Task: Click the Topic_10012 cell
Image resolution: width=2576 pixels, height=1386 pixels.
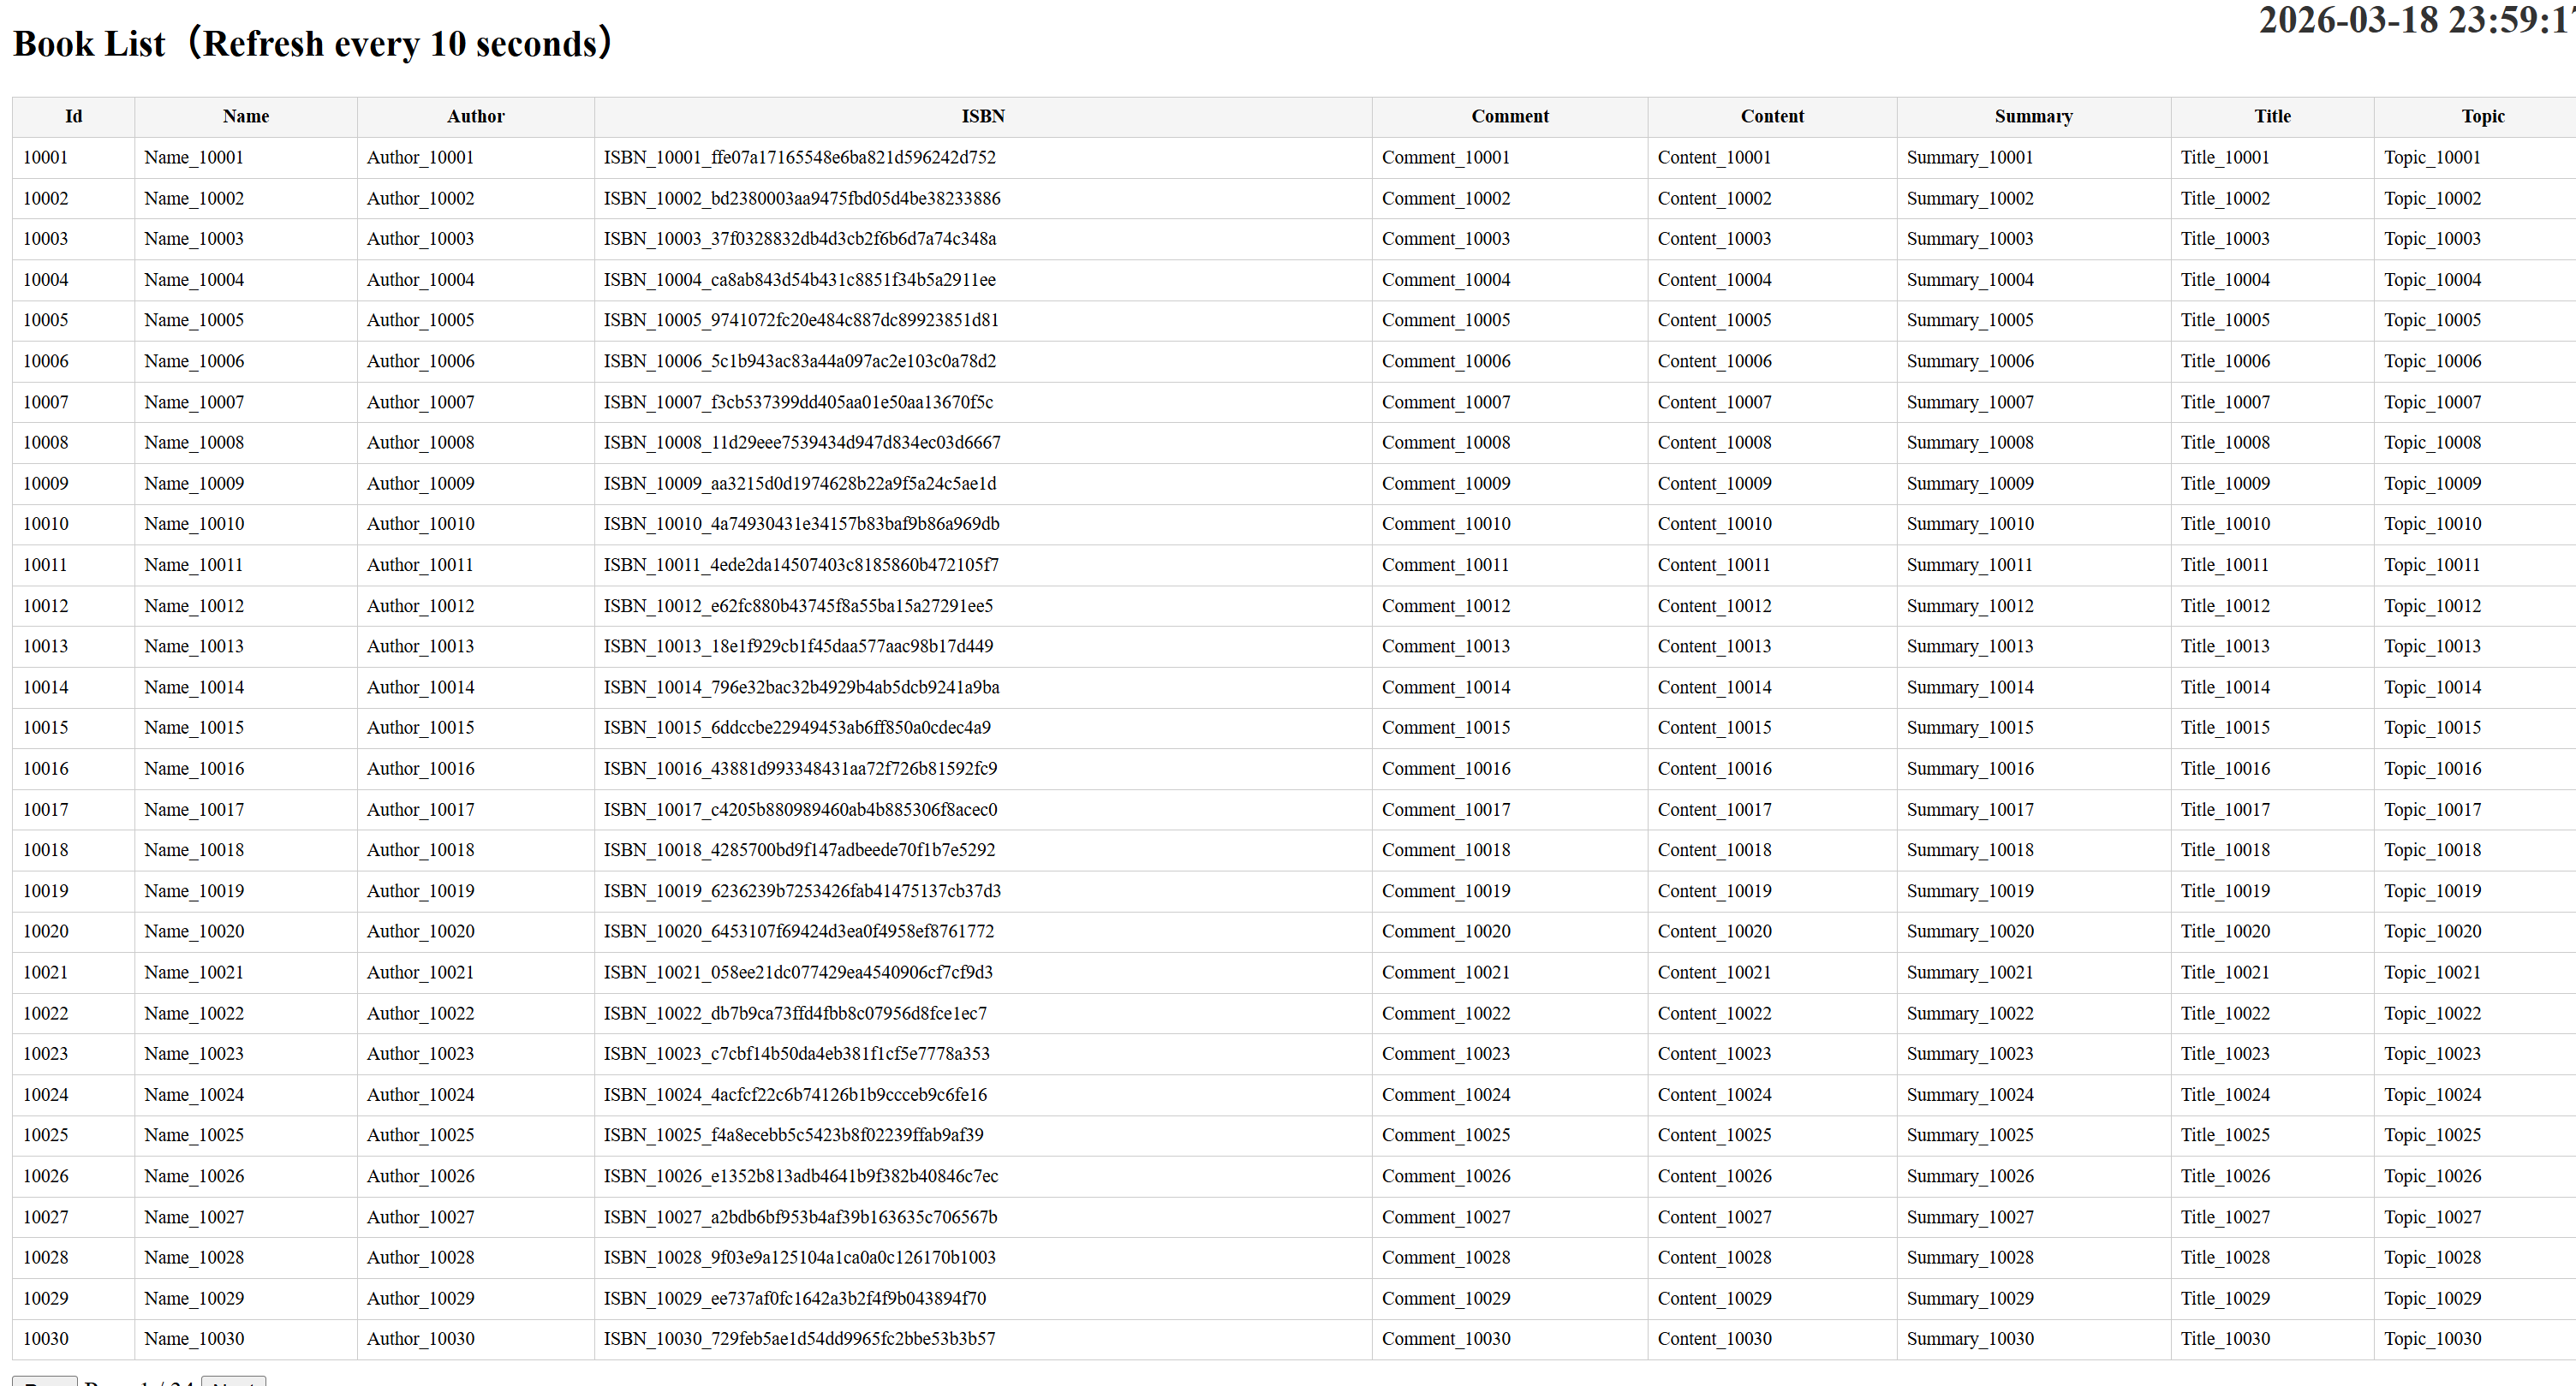Action: pyautogui.click(x=2482, y=606)
